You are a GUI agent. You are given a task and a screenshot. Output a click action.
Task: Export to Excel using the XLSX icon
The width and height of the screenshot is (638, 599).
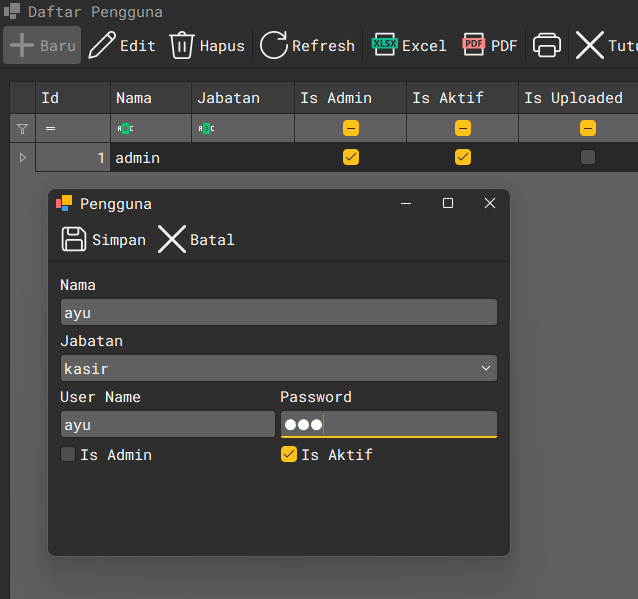(384, 45)
